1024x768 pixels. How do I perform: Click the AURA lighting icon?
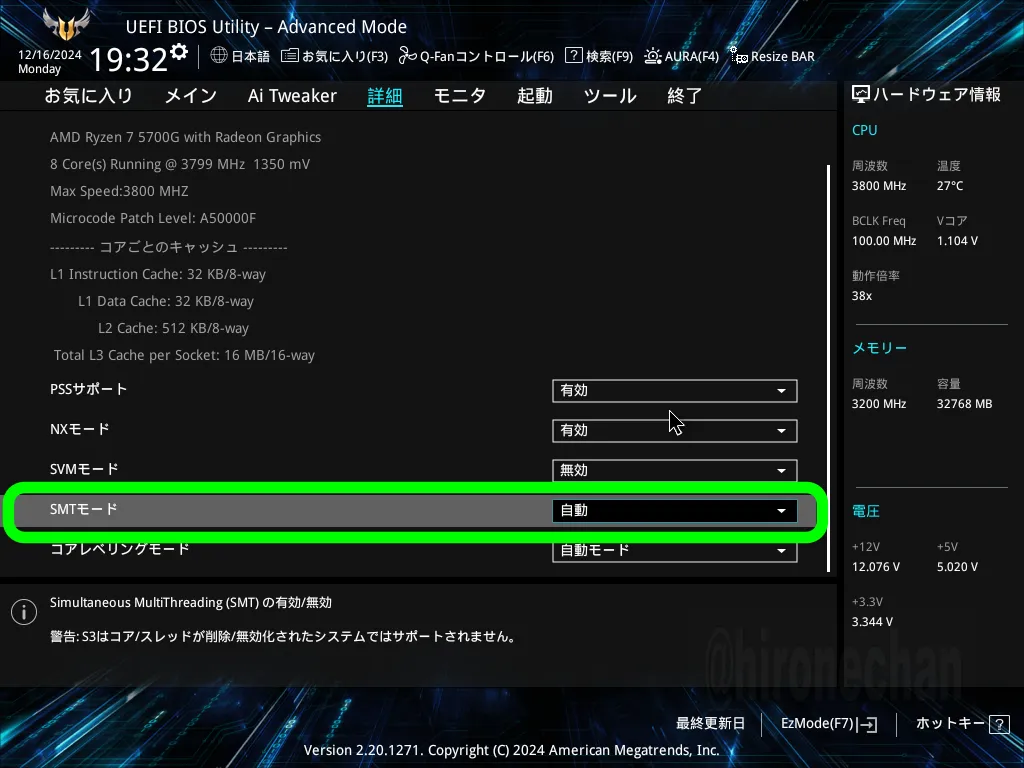point(652,56)
